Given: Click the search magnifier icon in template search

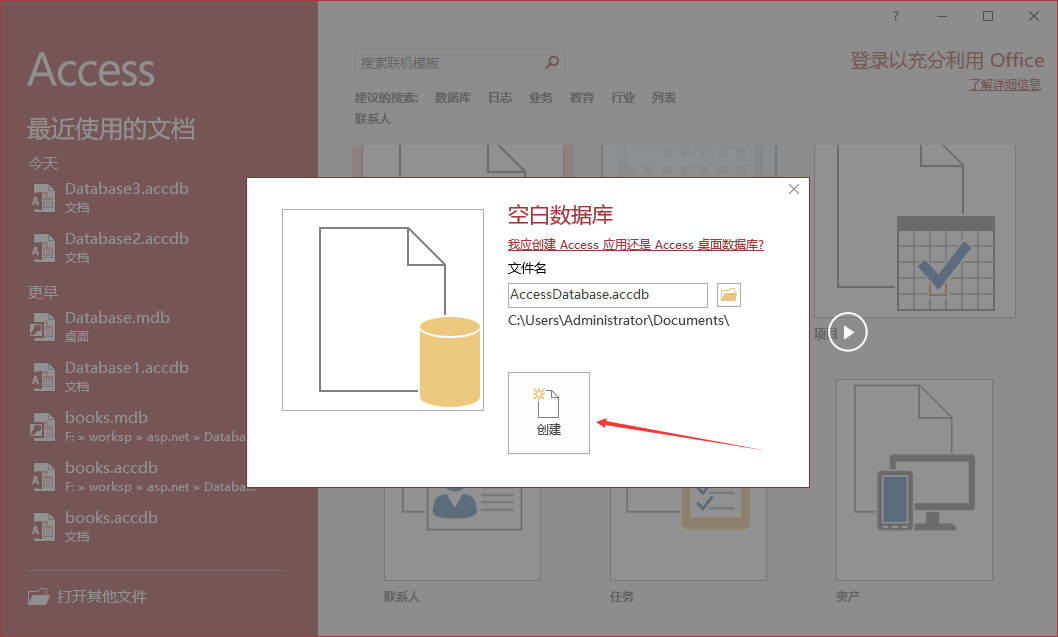Looking at the screenshot, I should pos(552,63).
